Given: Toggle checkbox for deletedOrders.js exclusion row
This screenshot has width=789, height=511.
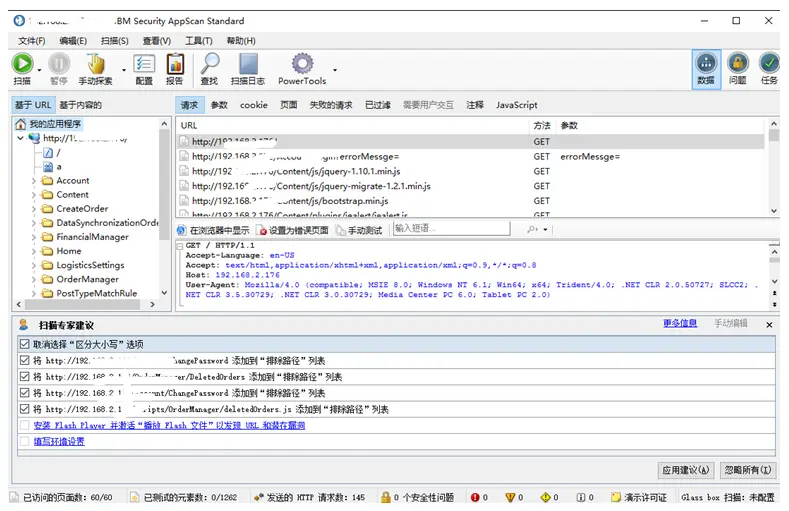Looking at the screenshot, I should pos(24,409).
